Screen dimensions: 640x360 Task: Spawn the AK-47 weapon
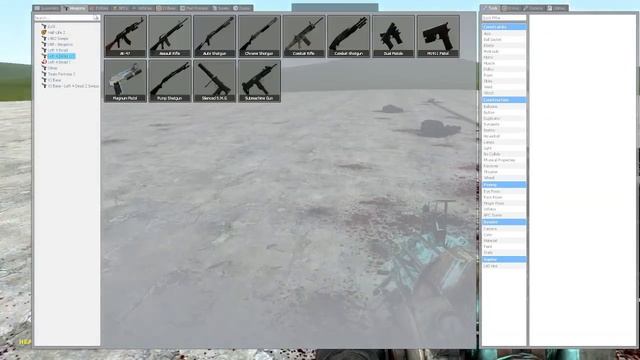coord(125,36)
